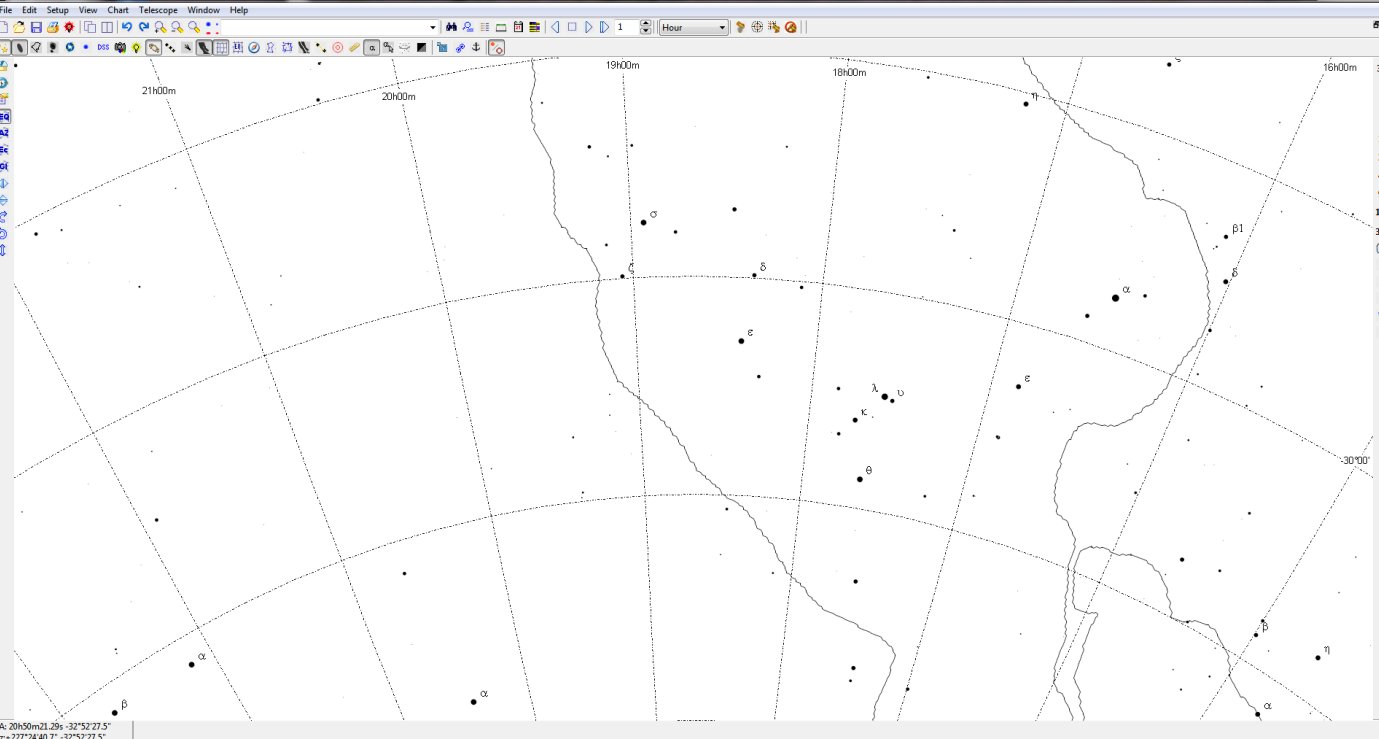
Task: Click the flip chart horizontally icon
Action: click(x=4, y=183)
